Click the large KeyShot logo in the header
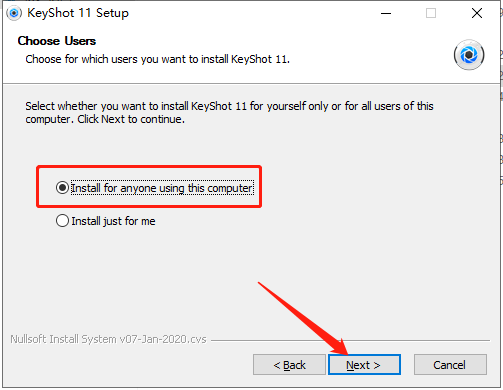Image resolution: width=503 pixels, height=390 pixels. 469,55
